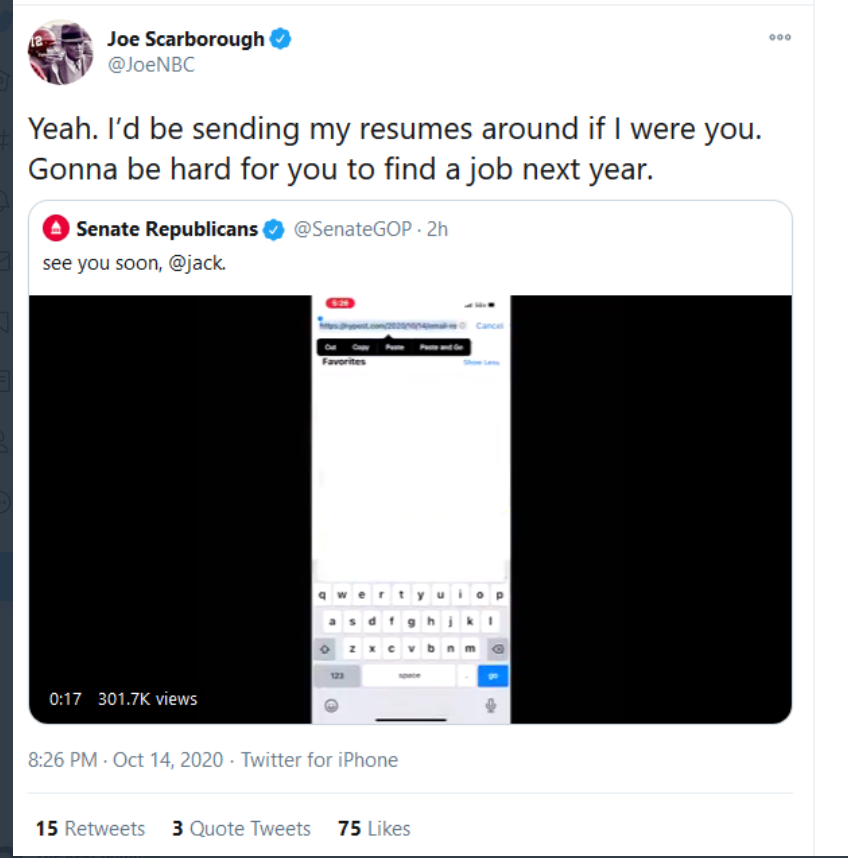848x858 pixels.
Task: Click the blue go key in video
Action: click(493, 676)
